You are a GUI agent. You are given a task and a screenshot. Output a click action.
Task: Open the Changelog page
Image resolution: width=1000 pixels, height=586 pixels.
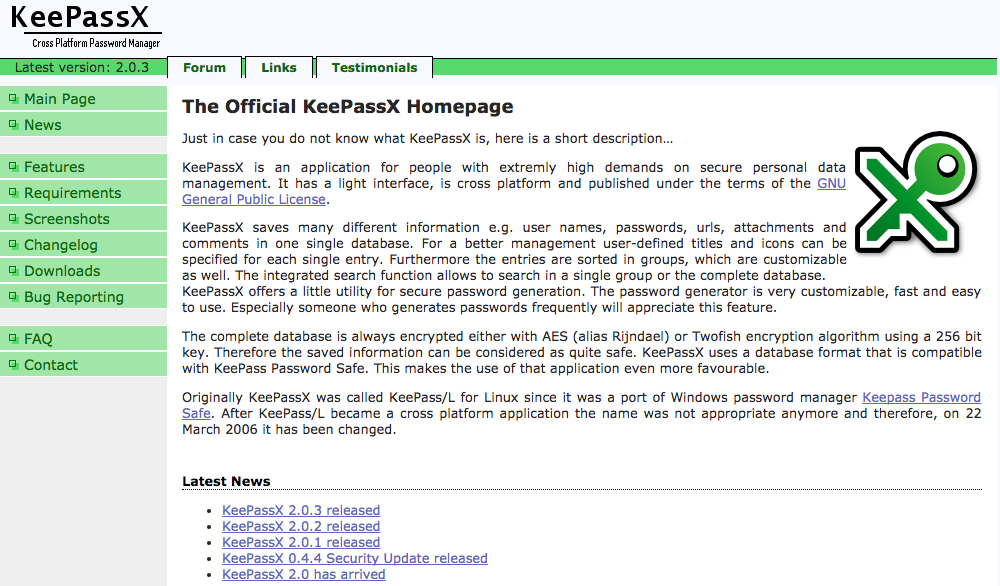tap(84, 245)
